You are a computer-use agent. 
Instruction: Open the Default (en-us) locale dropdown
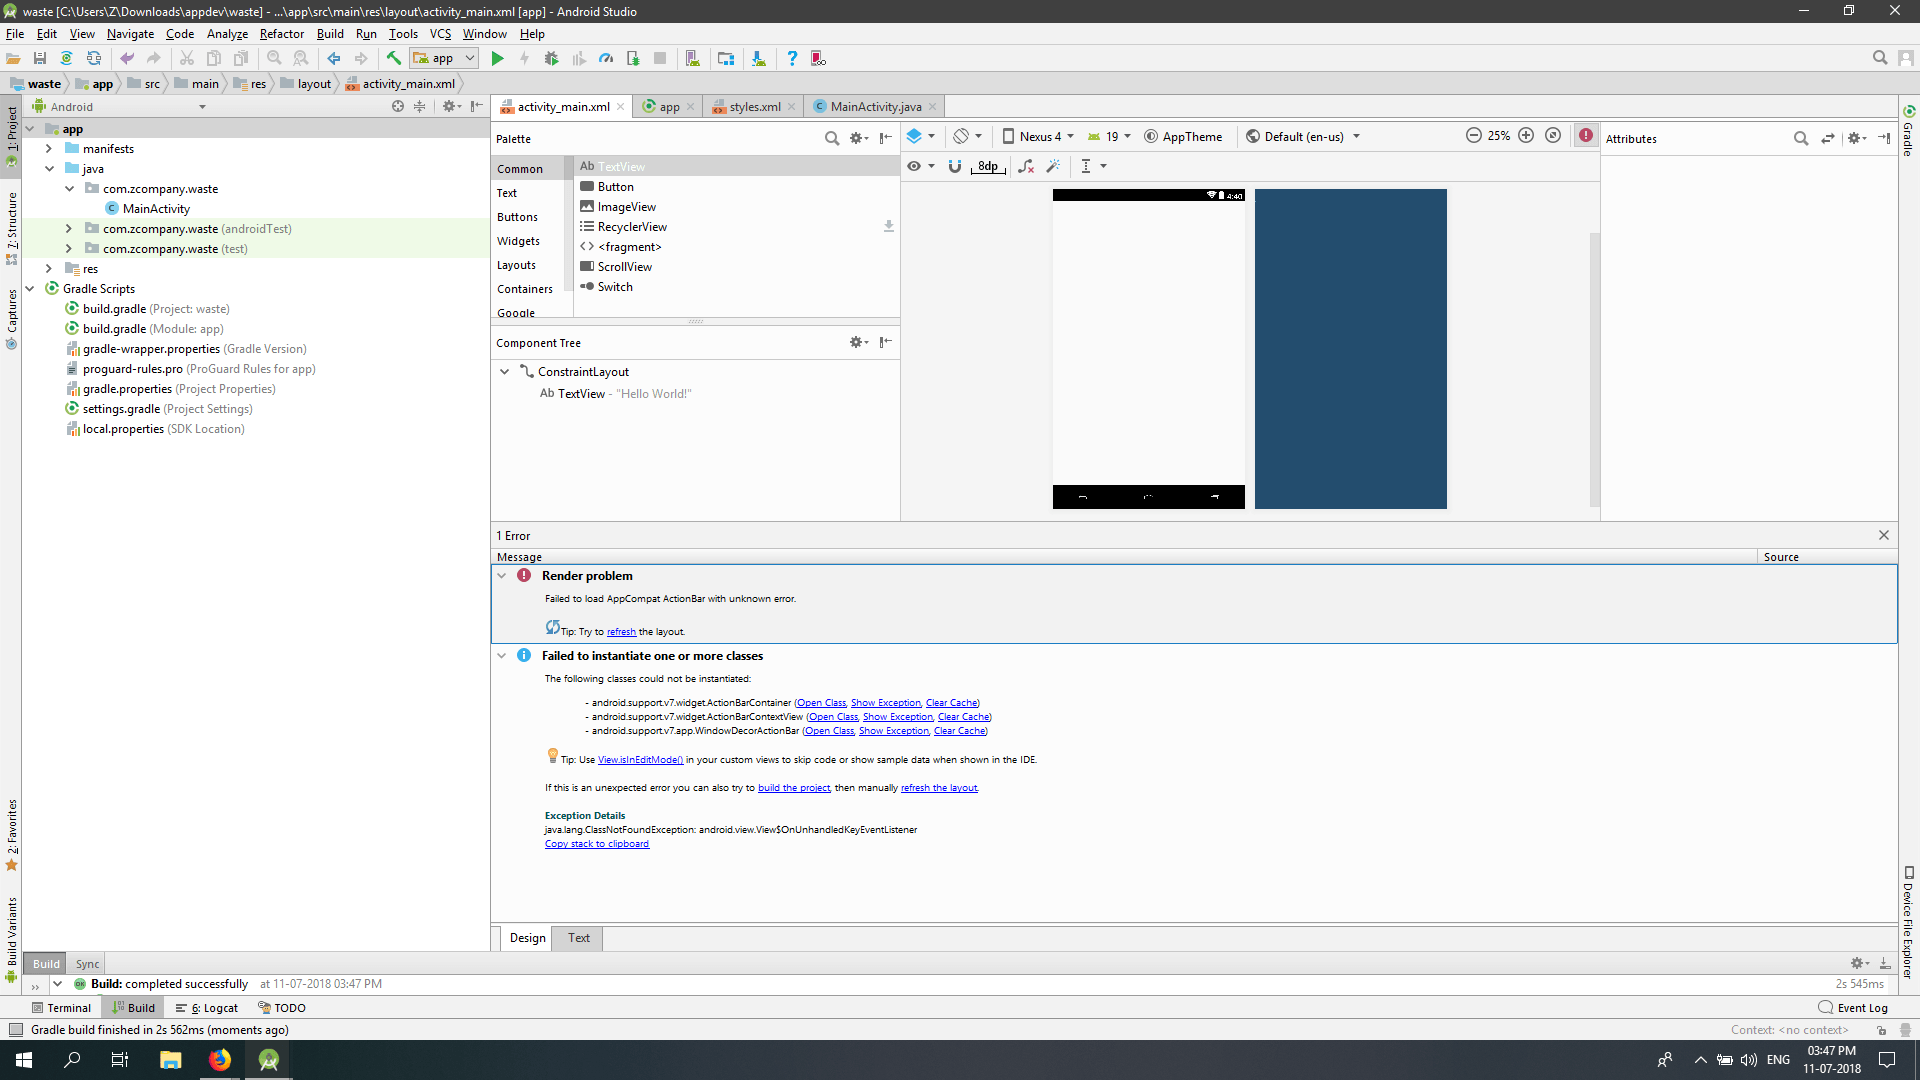coord(1303,136)
